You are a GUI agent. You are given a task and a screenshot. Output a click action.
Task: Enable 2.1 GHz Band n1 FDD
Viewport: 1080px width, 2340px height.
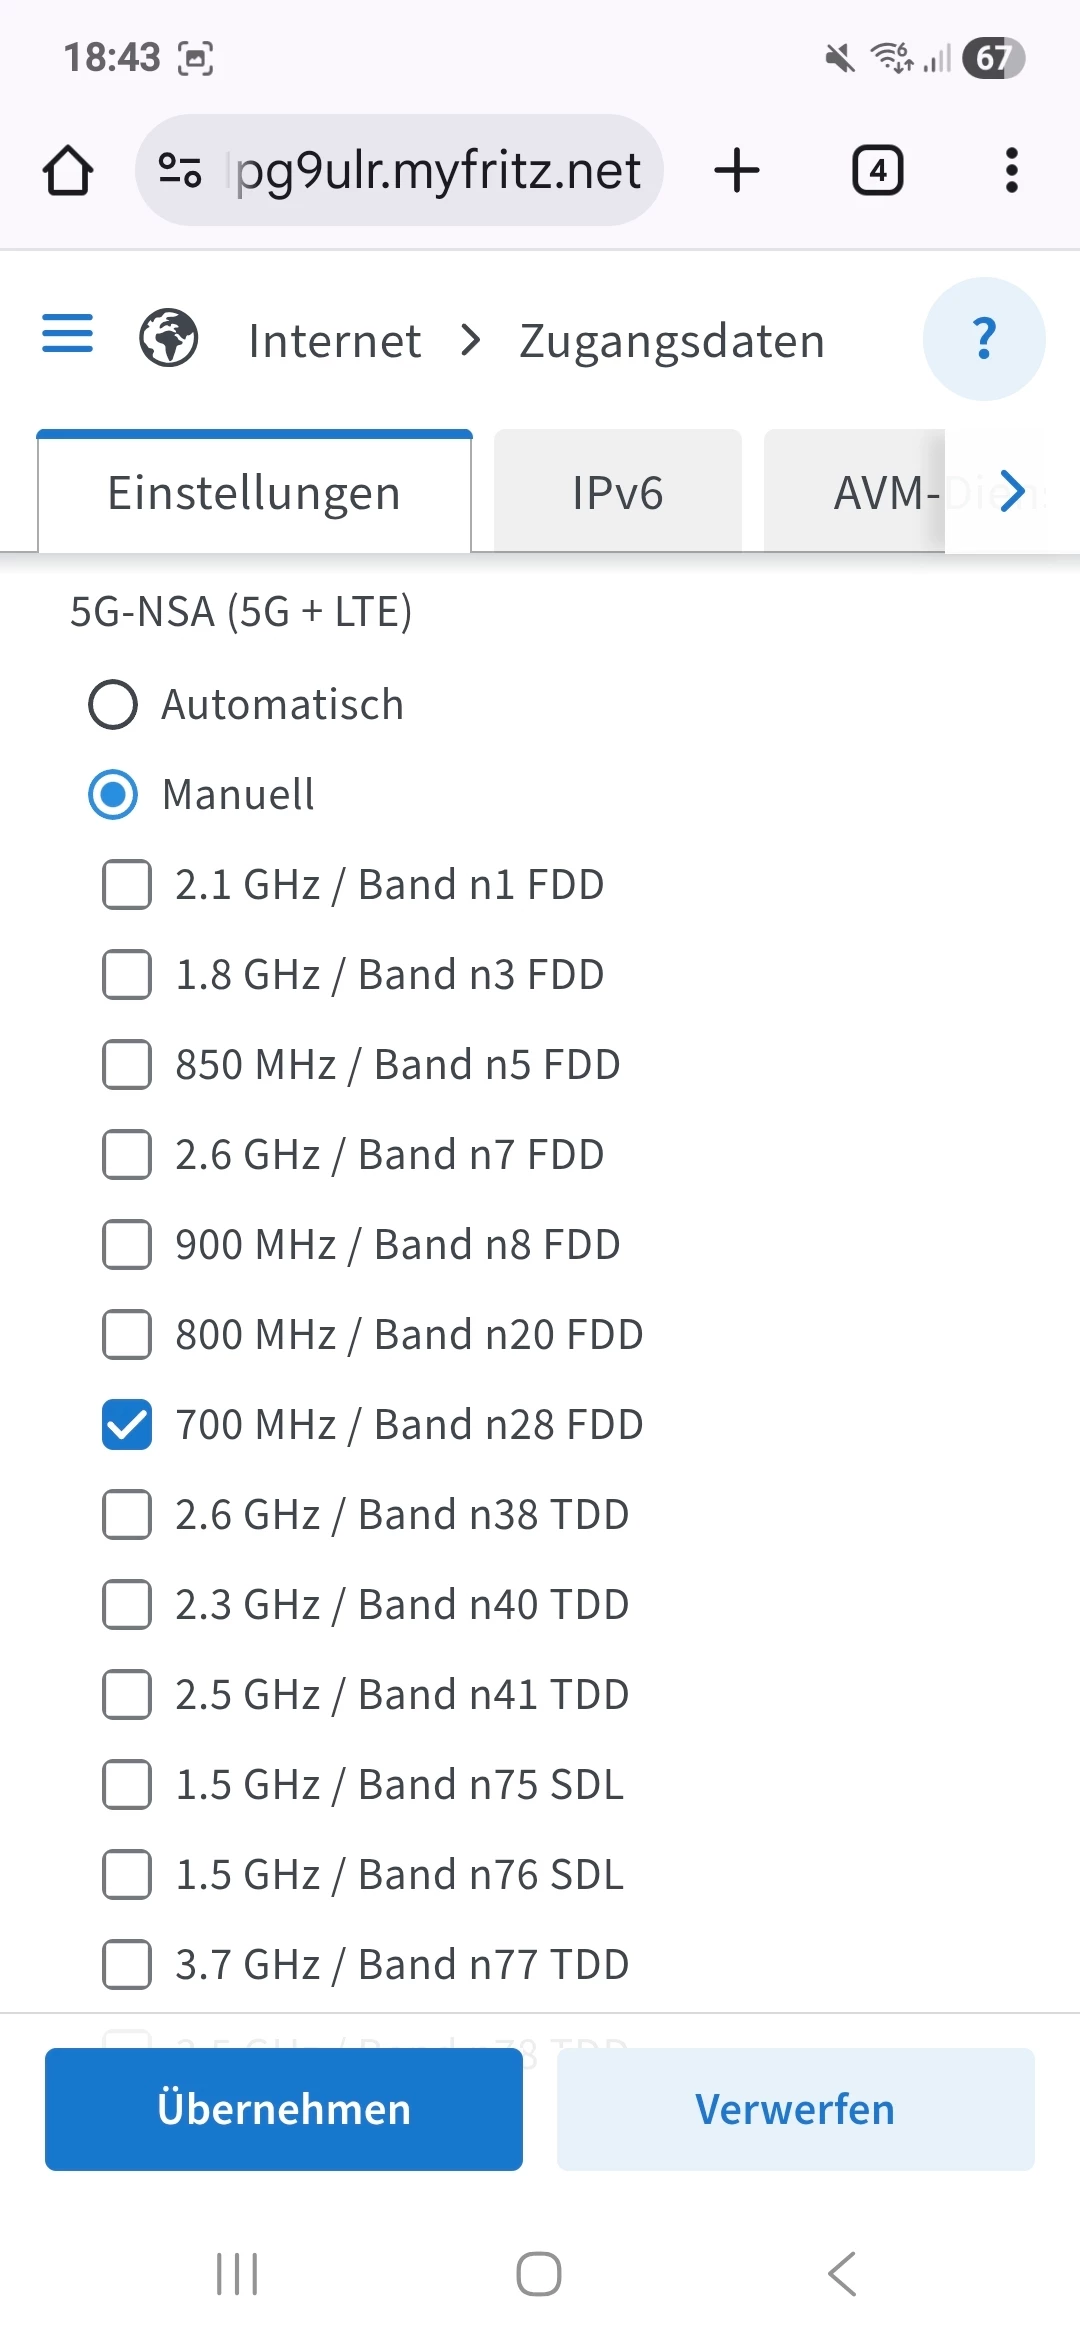coord(127,884)
